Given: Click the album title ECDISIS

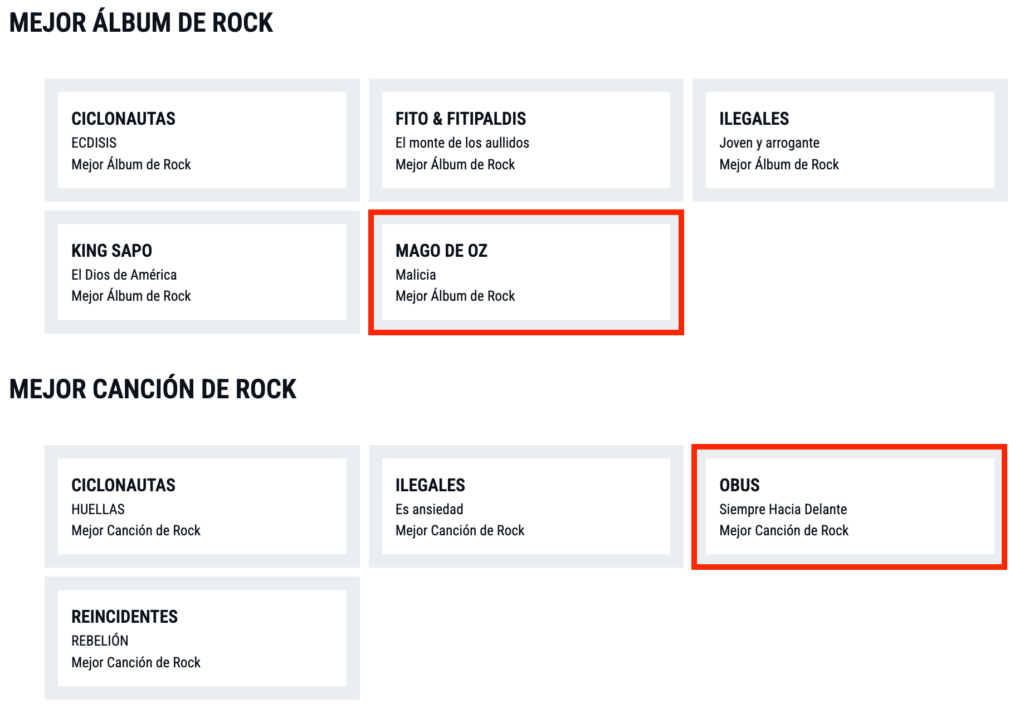Looking at the screenshot, I should 94,143.
